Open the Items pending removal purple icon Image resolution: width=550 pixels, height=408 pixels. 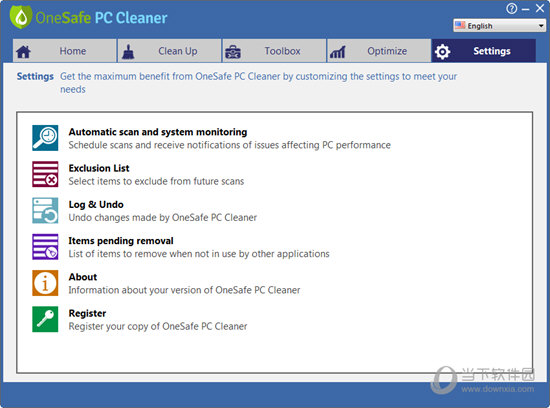[x=45, y=247]
